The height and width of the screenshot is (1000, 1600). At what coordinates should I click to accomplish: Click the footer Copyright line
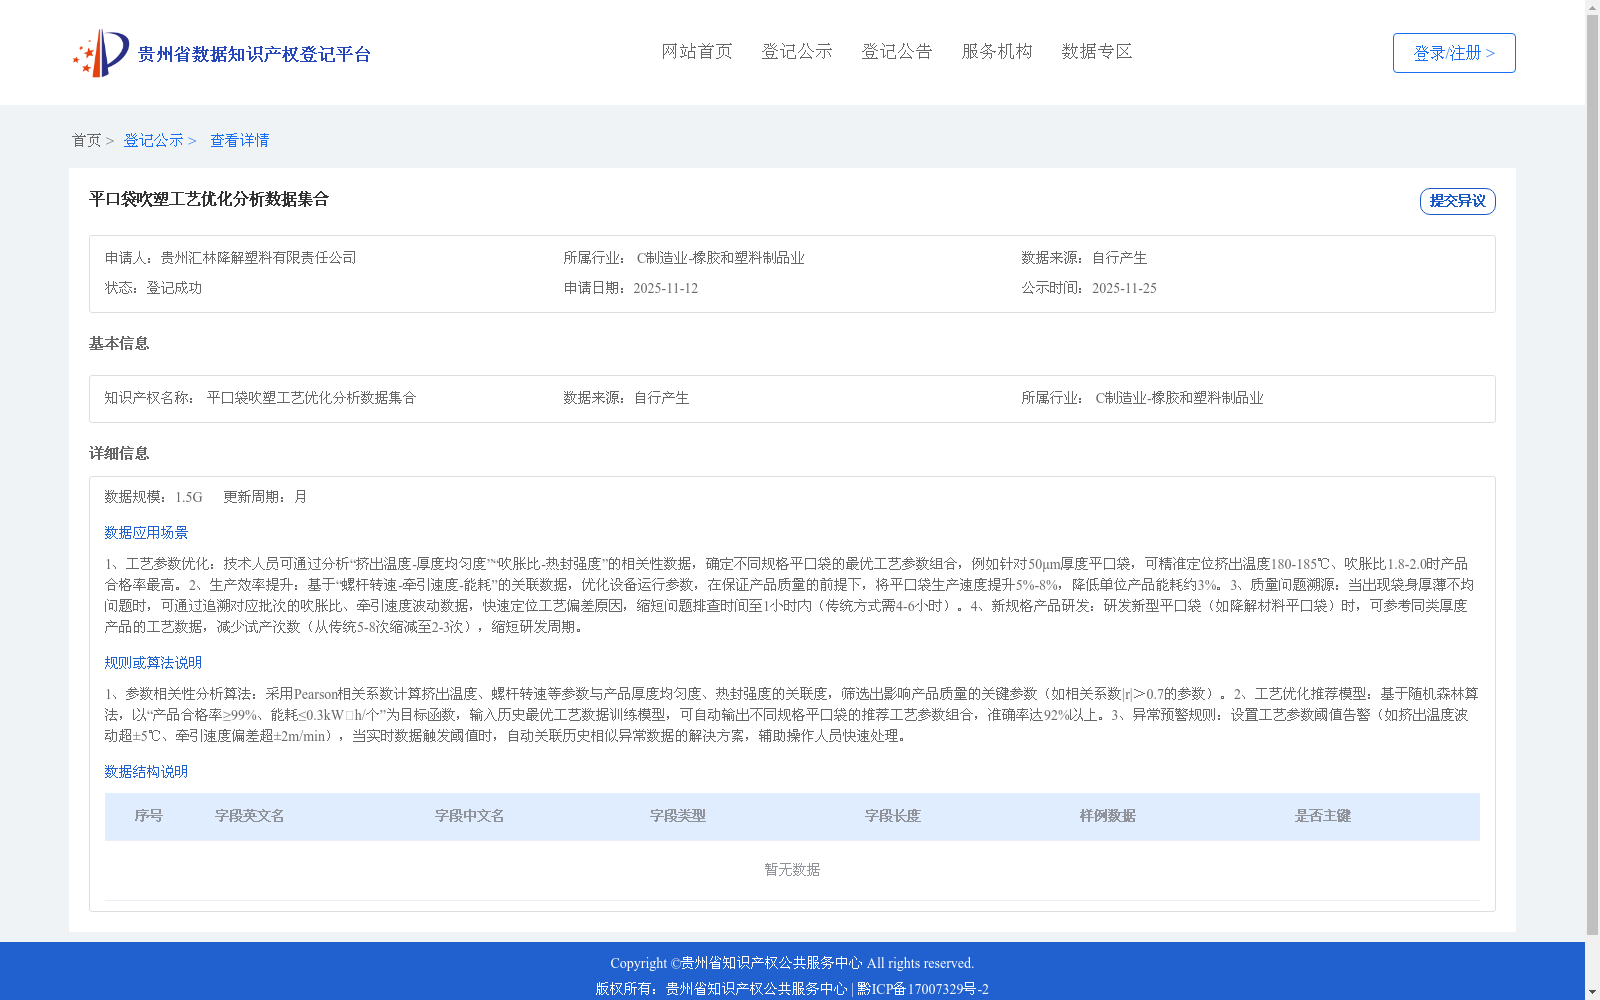(792, 963)
